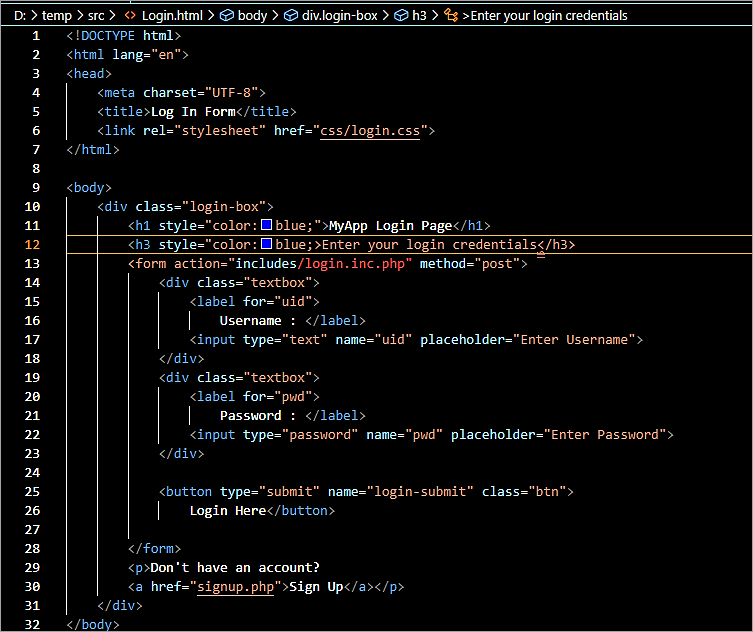753x632 pixels.
Task: Click the "Enter Username" placeholder value
Action: (x=574, y=340)
